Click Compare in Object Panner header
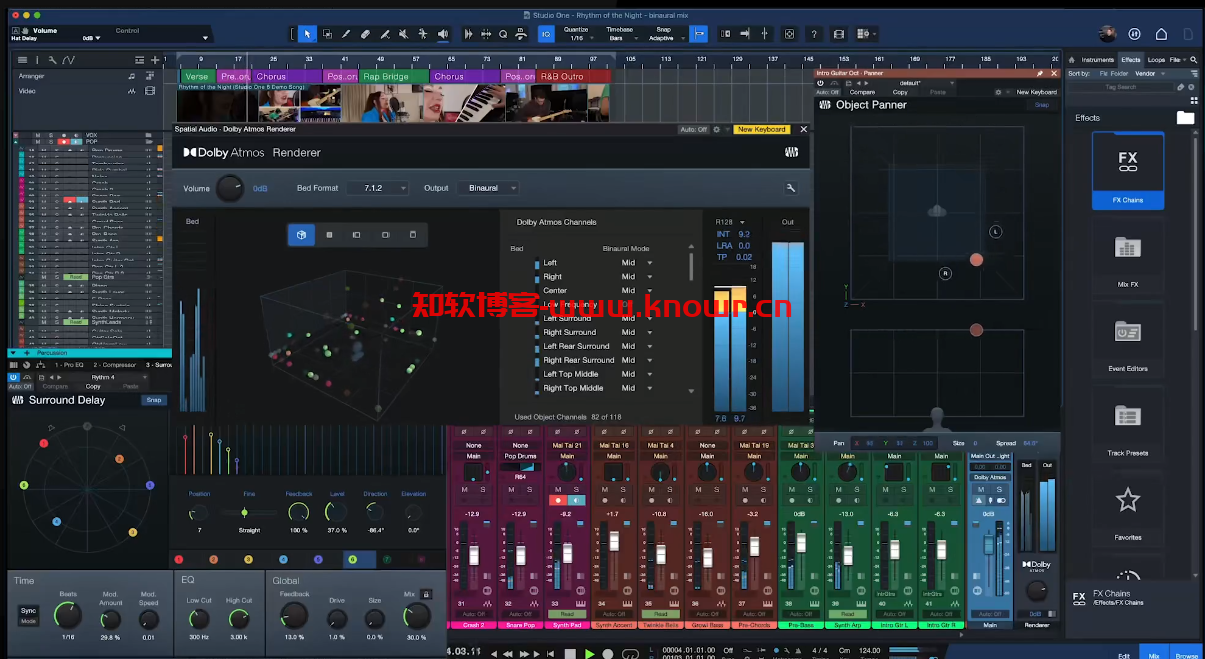This screenshot has width=1205, height=659. (862, 92)
